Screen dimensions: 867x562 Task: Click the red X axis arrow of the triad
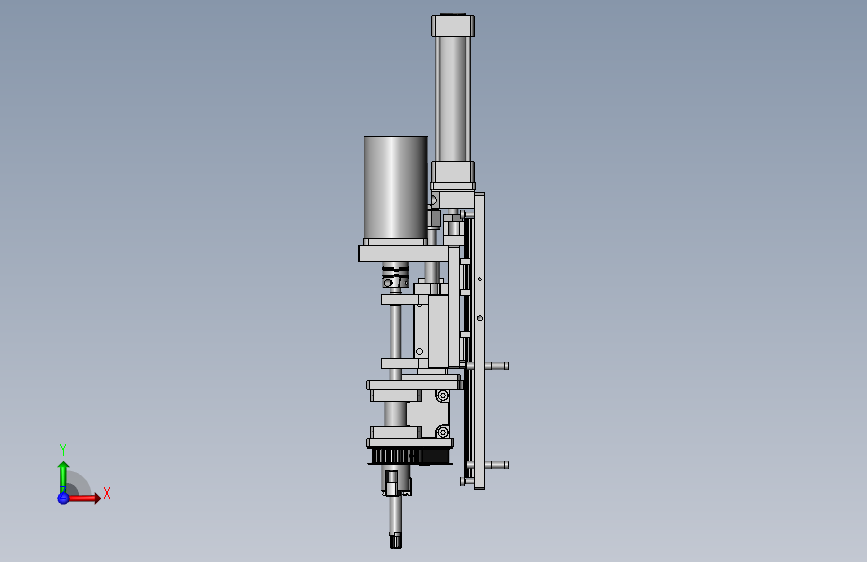coord(84,498)
